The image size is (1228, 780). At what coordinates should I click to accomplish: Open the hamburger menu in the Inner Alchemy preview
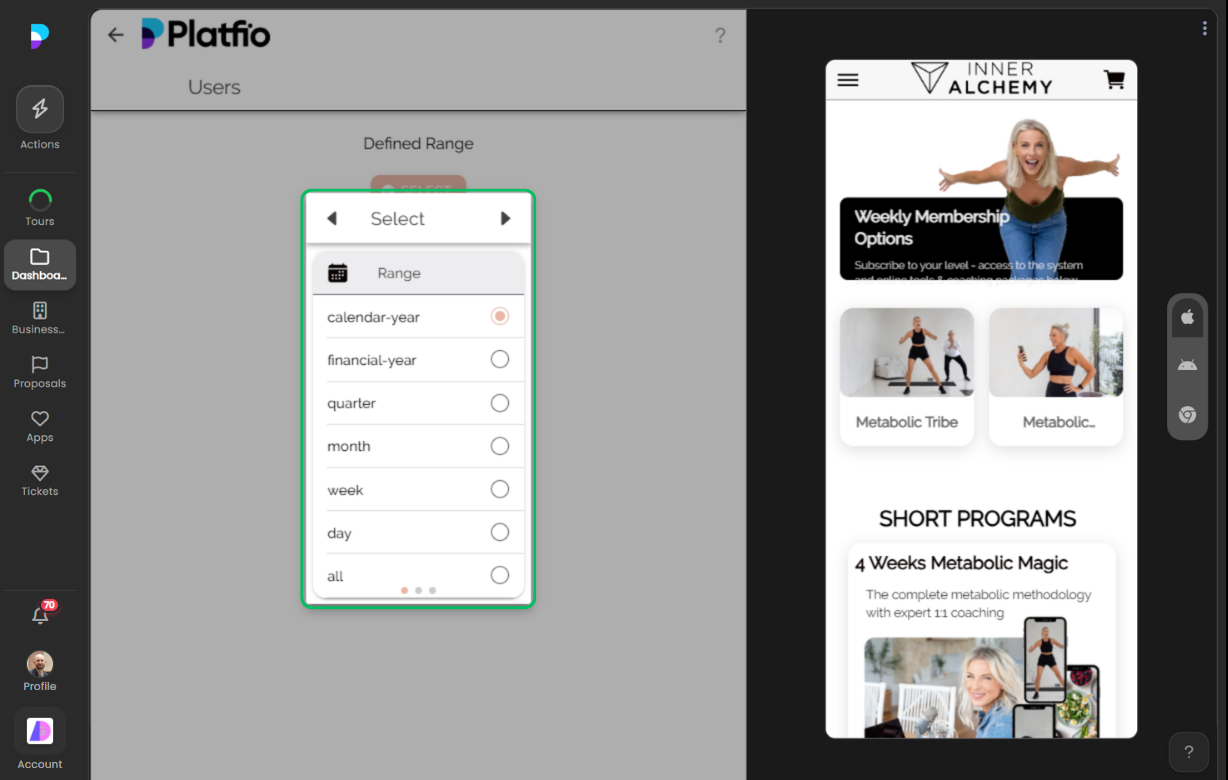point(847,80)
